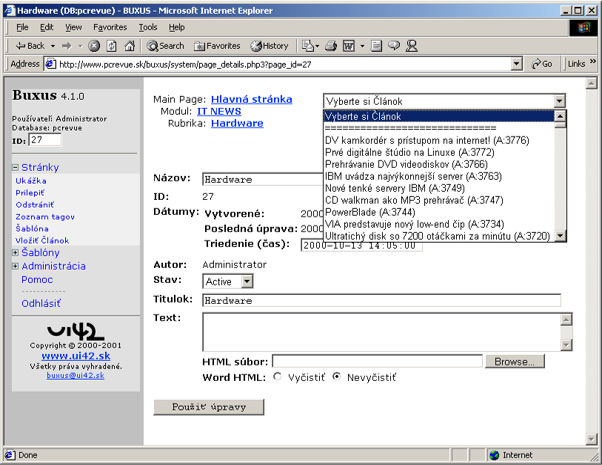Click the Refresh page icon
Image resolution: width=602 pixels, height=465 pixels.
(110, 45)
